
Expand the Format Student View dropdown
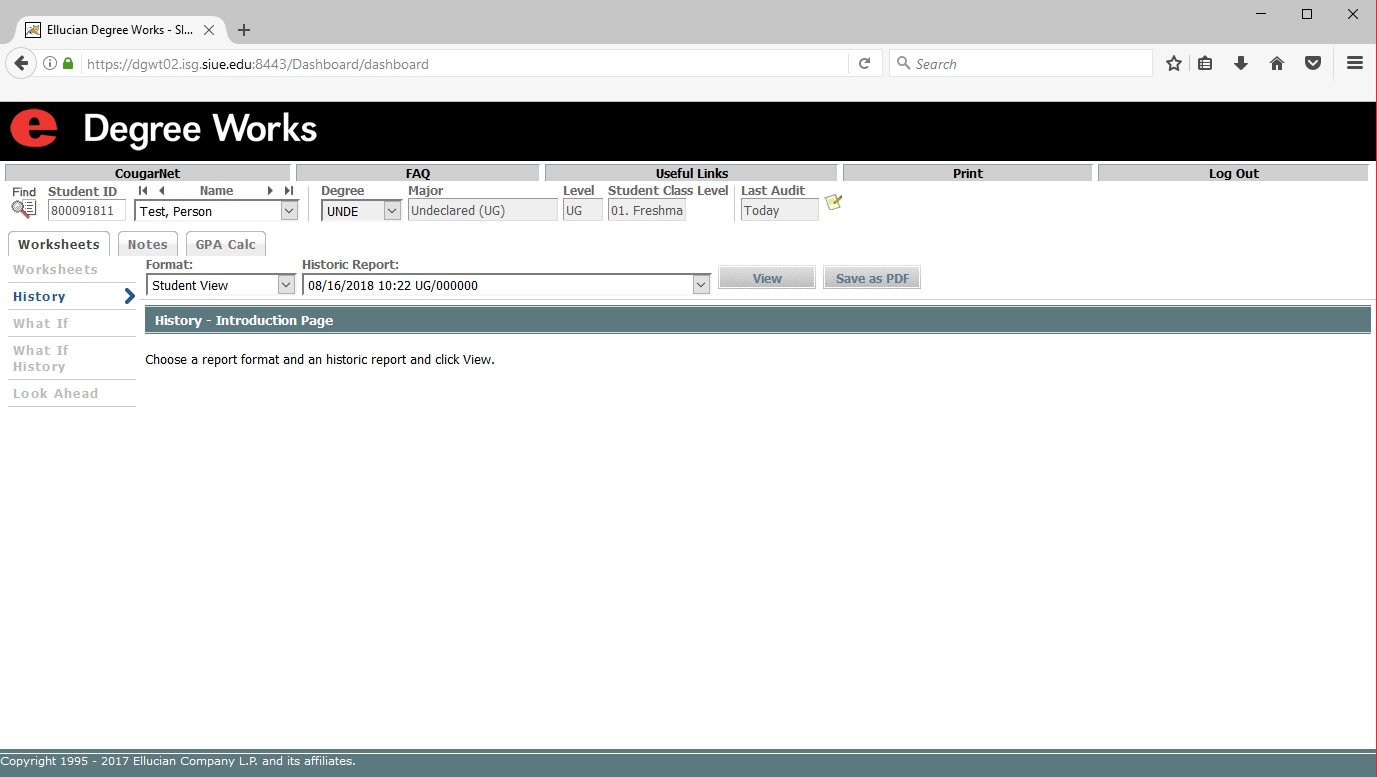[x=285, y=286]
